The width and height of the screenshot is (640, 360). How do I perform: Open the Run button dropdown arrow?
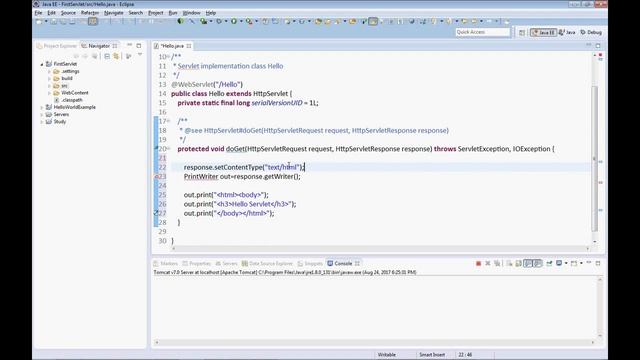[241, 21]
